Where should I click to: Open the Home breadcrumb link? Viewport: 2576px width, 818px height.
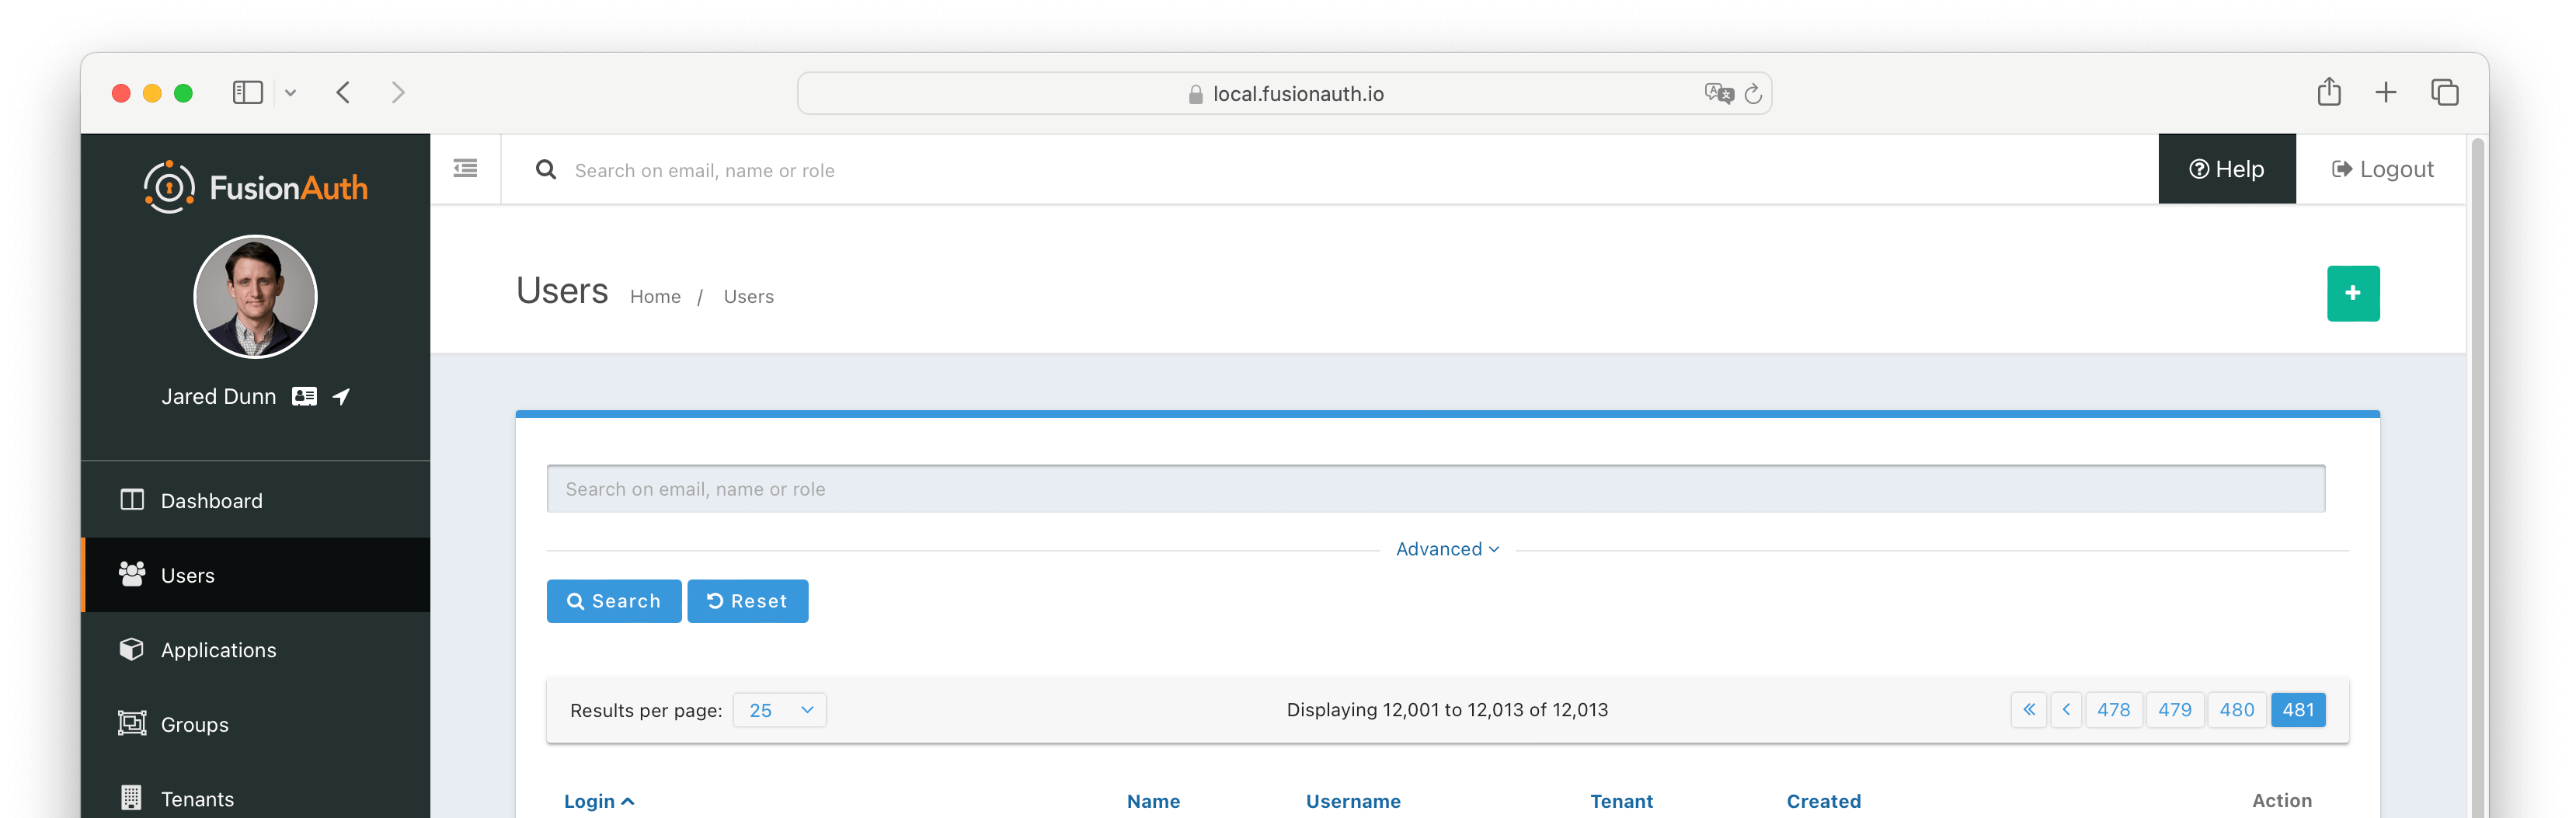point(655,296)
